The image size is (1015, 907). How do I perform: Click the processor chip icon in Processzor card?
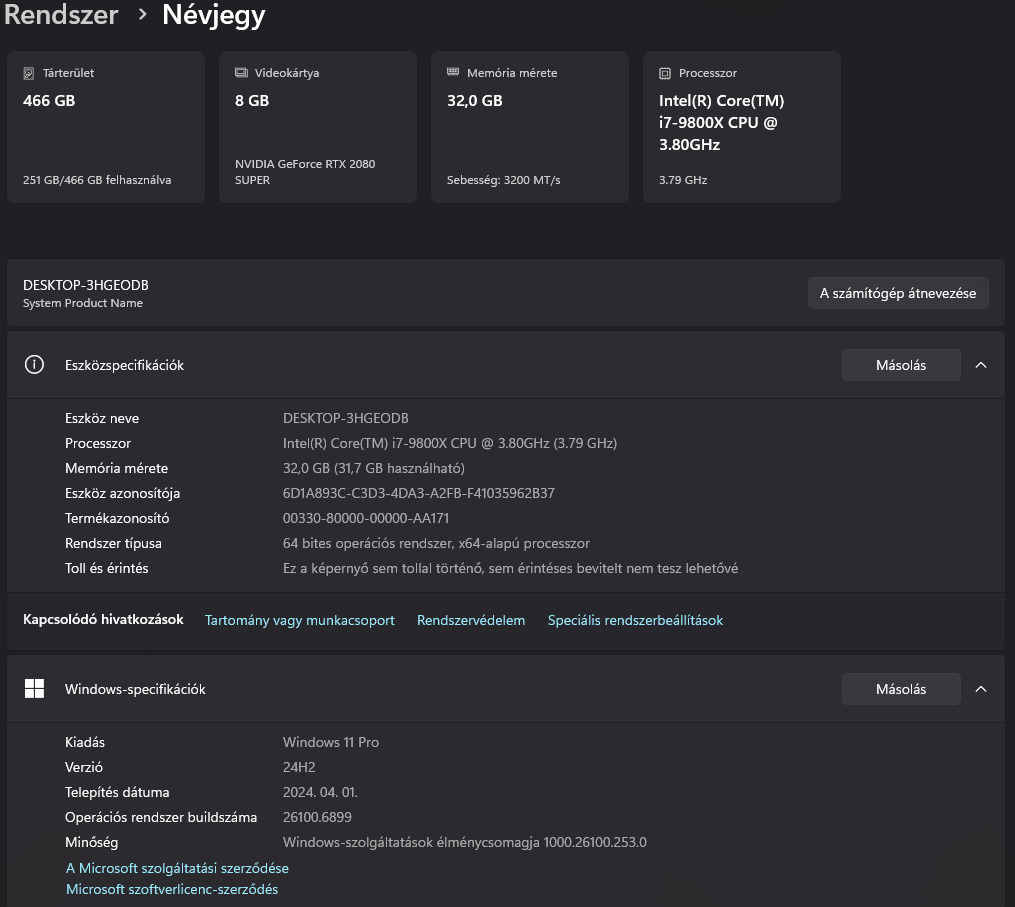665,73
